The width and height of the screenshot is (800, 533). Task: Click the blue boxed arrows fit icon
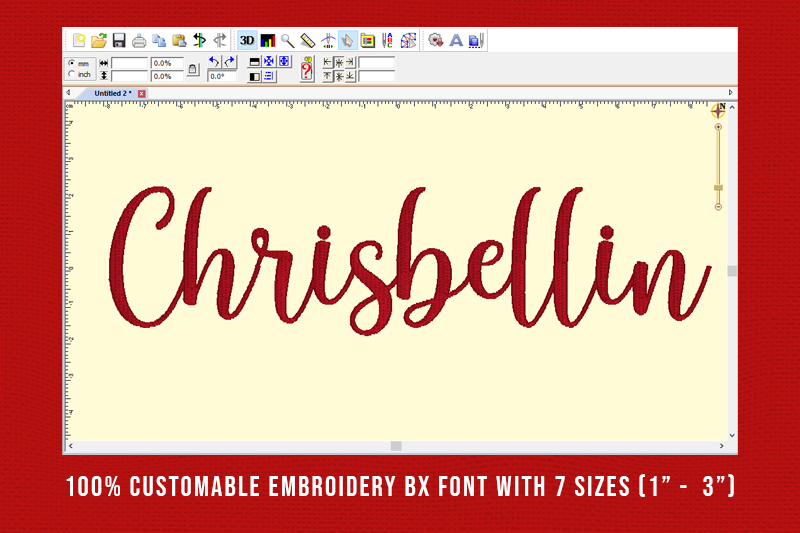(284, 62)
